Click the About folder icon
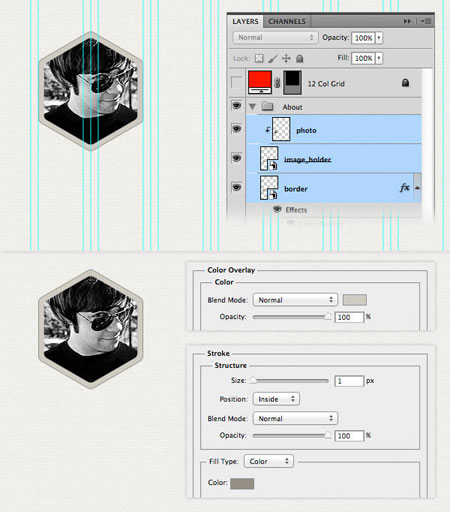450x512 pixels. [267, 106]
